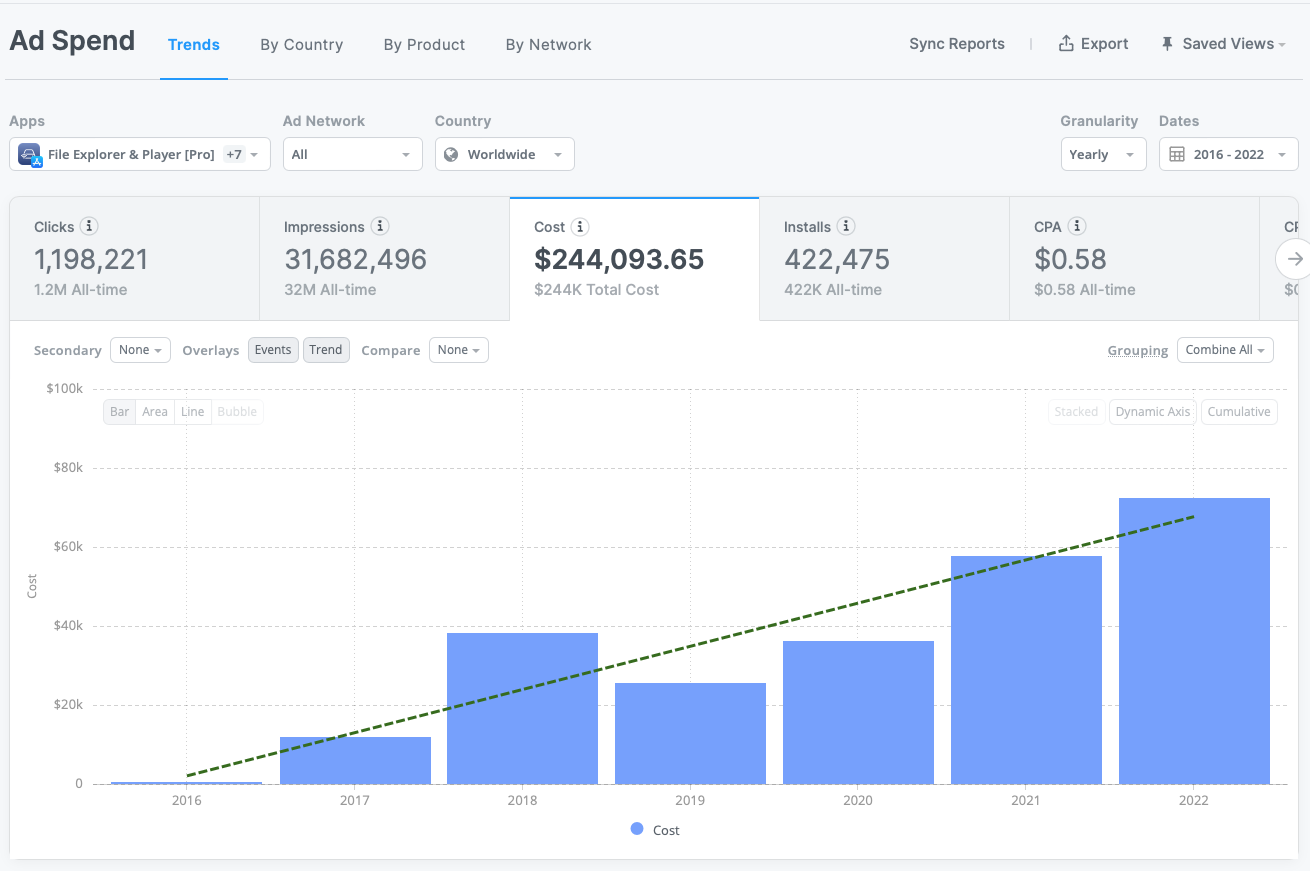This screenshot has height=871, width=1310.
Task: Enable the Cumulative chart option
Action: tap(1238, 412)
